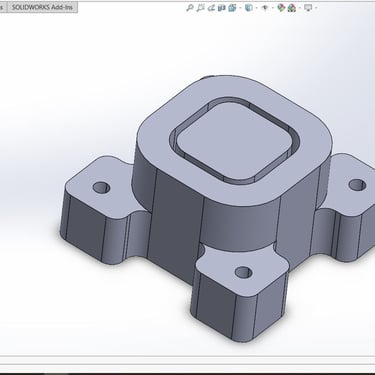Open the Edit Appearance color ball icon

pos(281,8)
